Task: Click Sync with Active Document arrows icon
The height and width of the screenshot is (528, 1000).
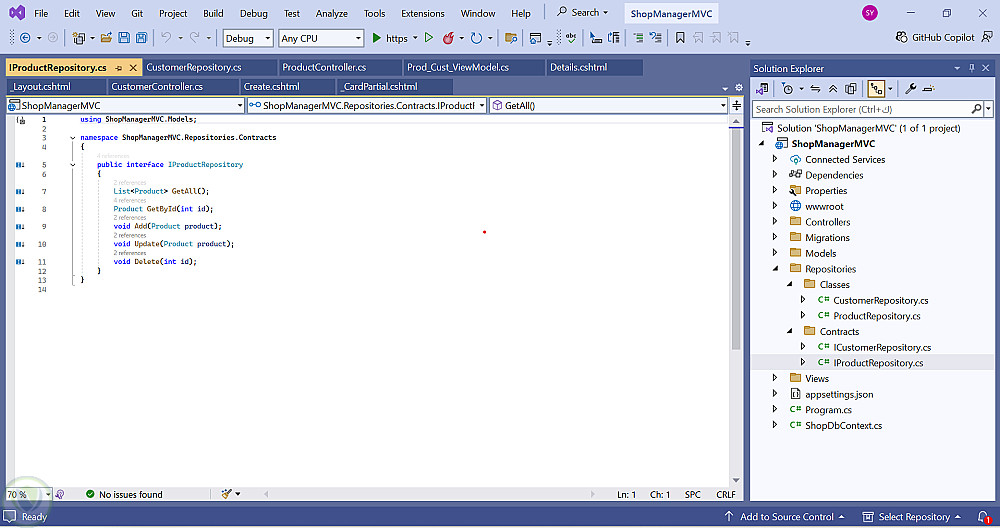Action: [815, 89]
